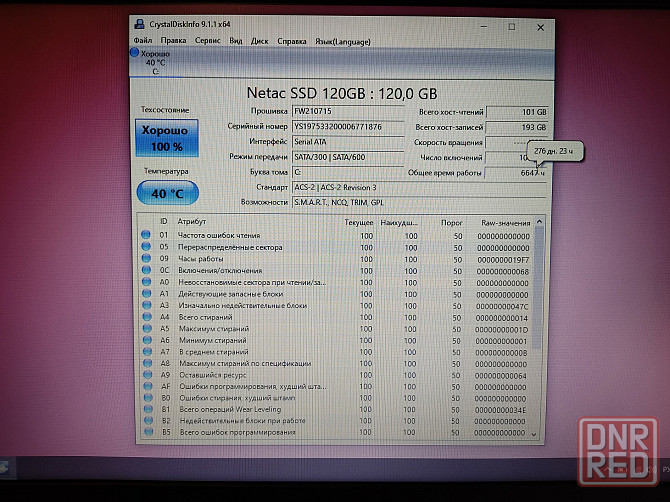Image resolution: width=670 pixels, height=502 pixels.
Task: Click the status icon for attribute 0C
Action: (147, 270)
